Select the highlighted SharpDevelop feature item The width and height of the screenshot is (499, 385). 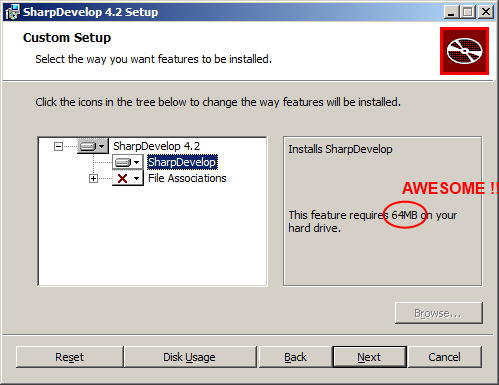click(182, 162)
